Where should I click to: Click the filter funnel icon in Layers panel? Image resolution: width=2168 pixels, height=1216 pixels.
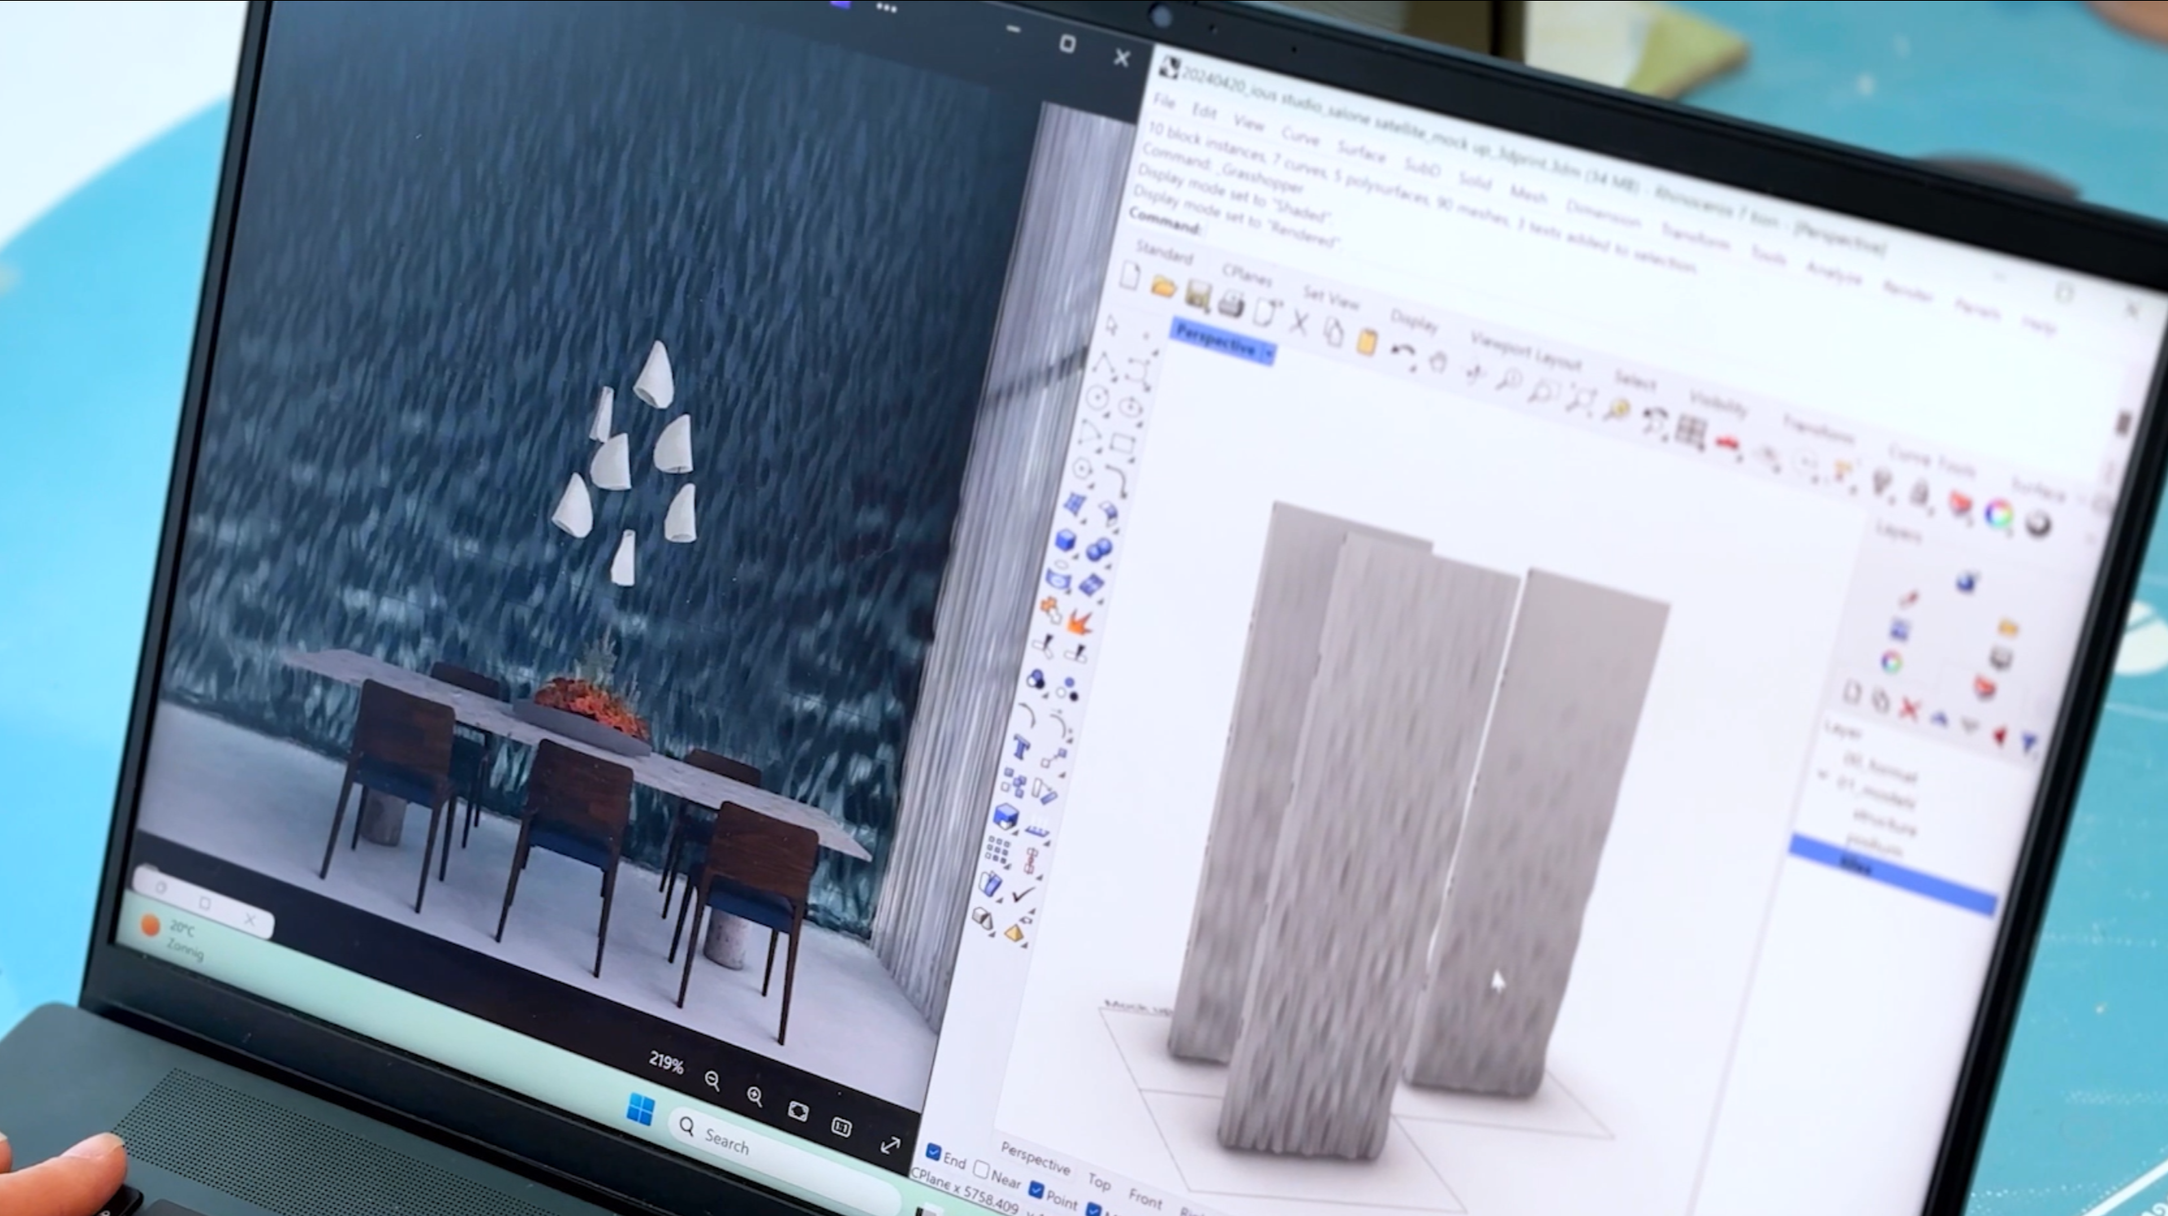tap(2029, 741)
